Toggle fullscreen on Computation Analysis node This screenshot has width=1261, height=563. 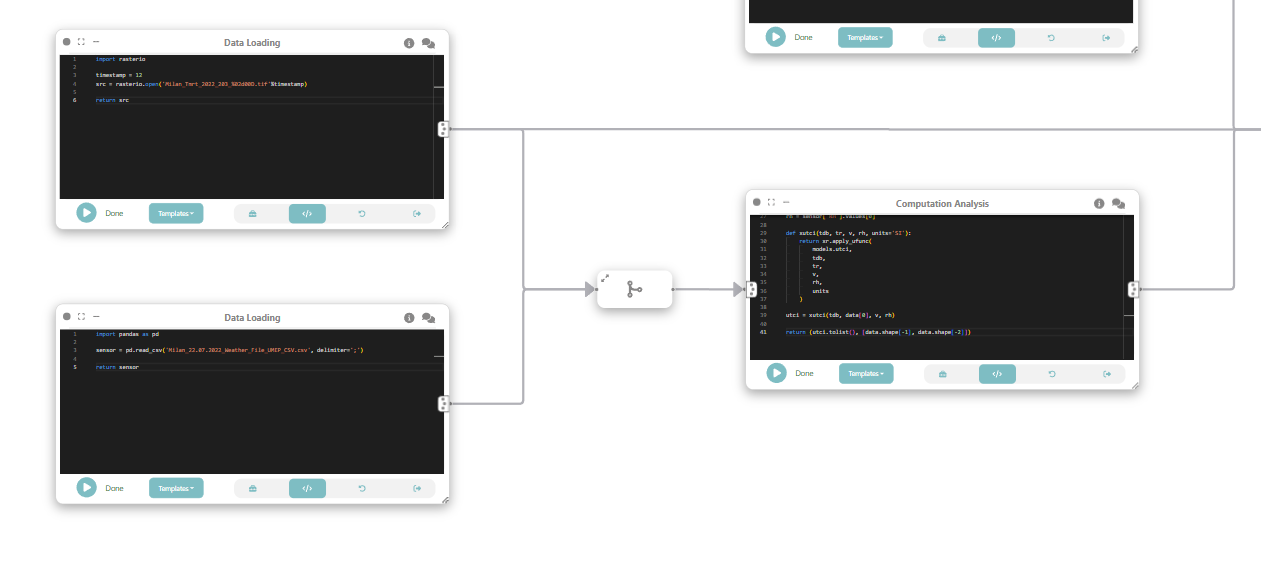point(771,202)
